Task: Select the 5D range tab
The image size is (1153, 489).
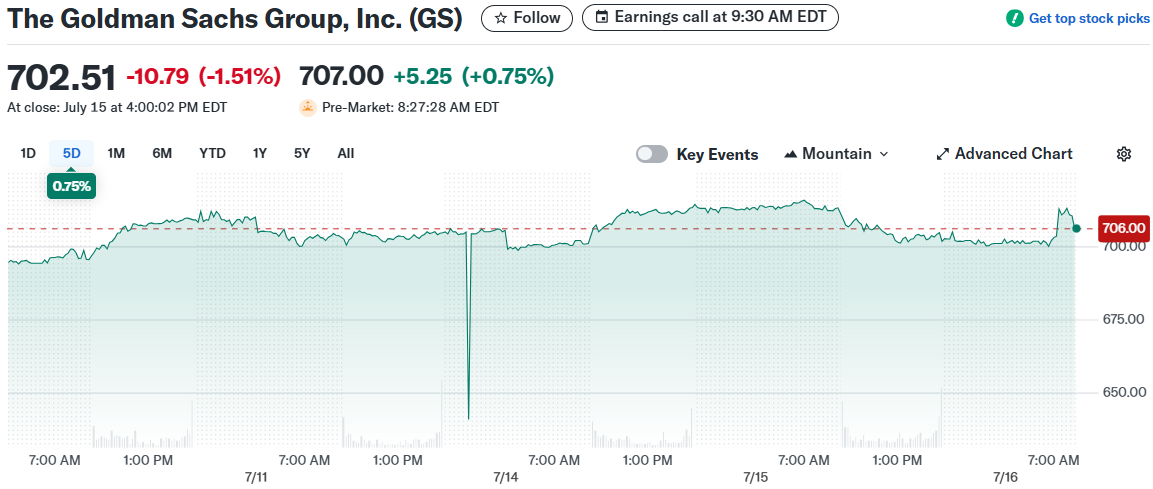Action: 72,153
